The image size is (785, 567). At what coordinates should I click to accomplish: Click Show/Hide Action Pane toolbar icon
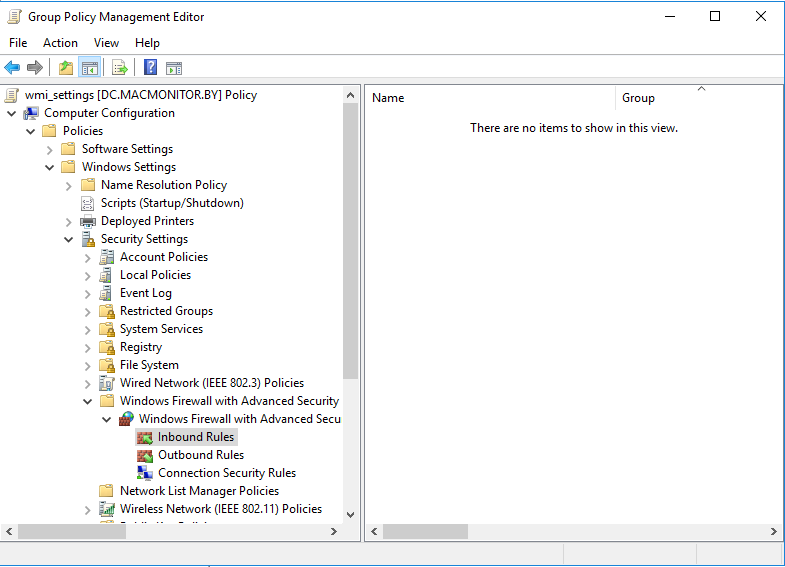pos(174,68)
